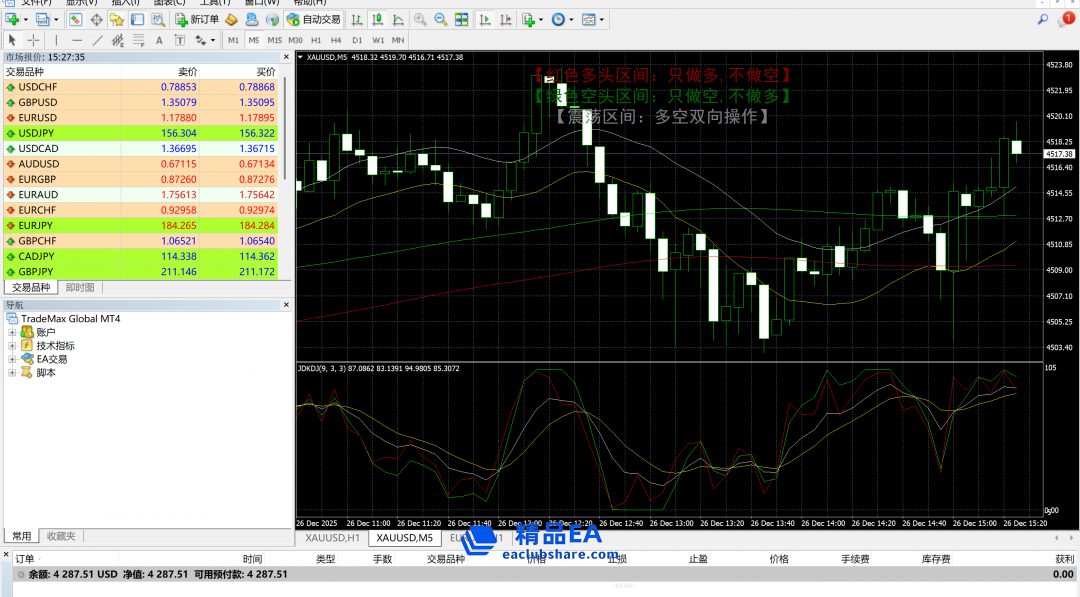The width and height of the screenshot is (1080, 597).
Task: Click the tile windows icon
Action: click(x=462, y=19)
